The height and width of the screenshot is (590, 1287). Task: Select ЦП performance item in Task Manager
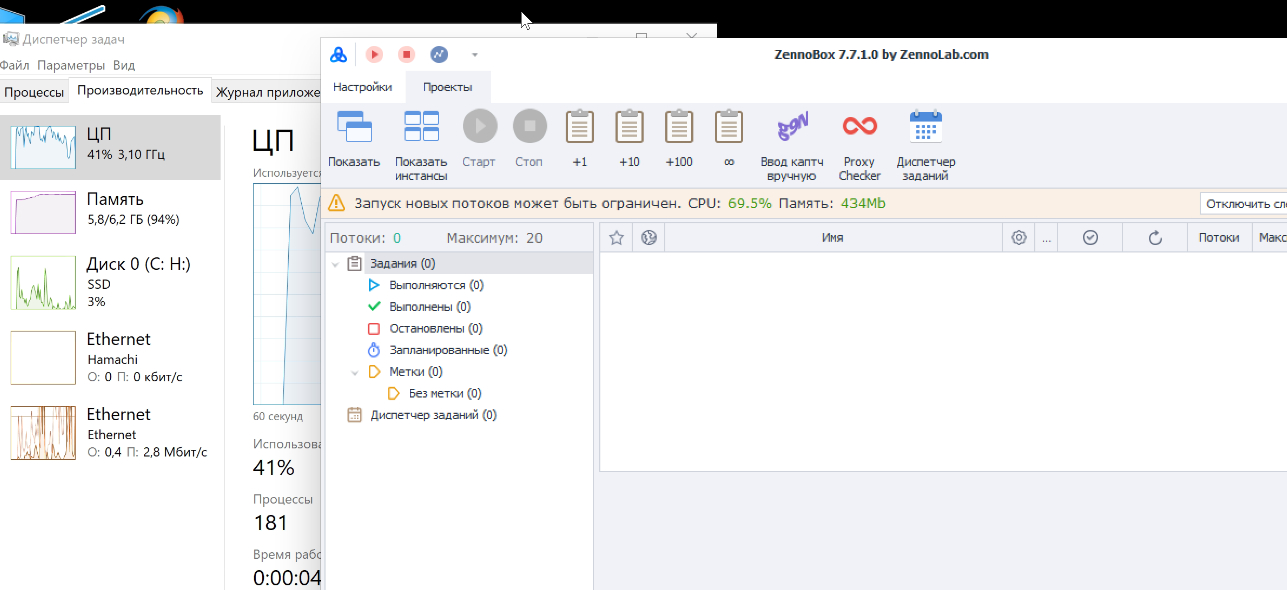pyautogui.click(x=110, y=146)
